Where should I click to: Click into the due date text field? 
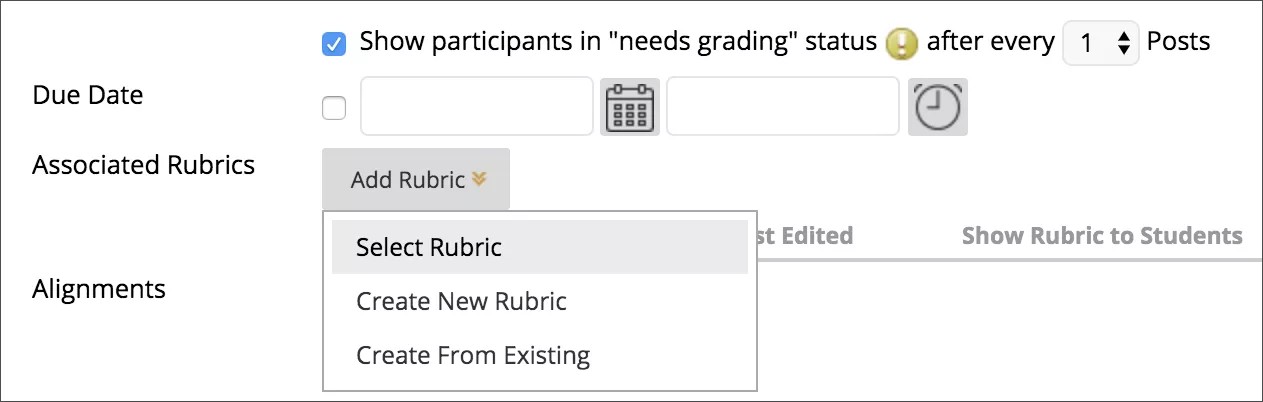tap(476, 107)
